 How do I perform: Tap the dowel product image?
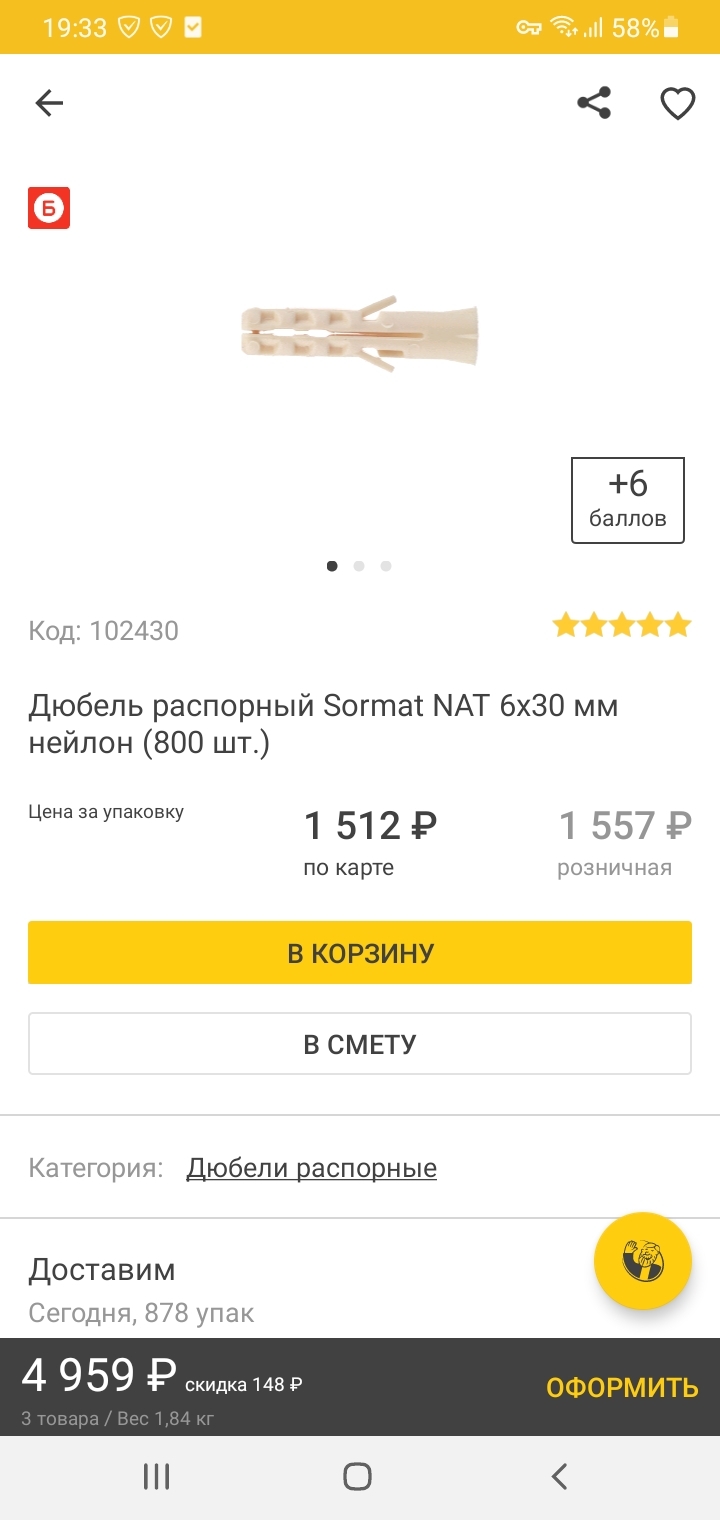click(360, 333)
